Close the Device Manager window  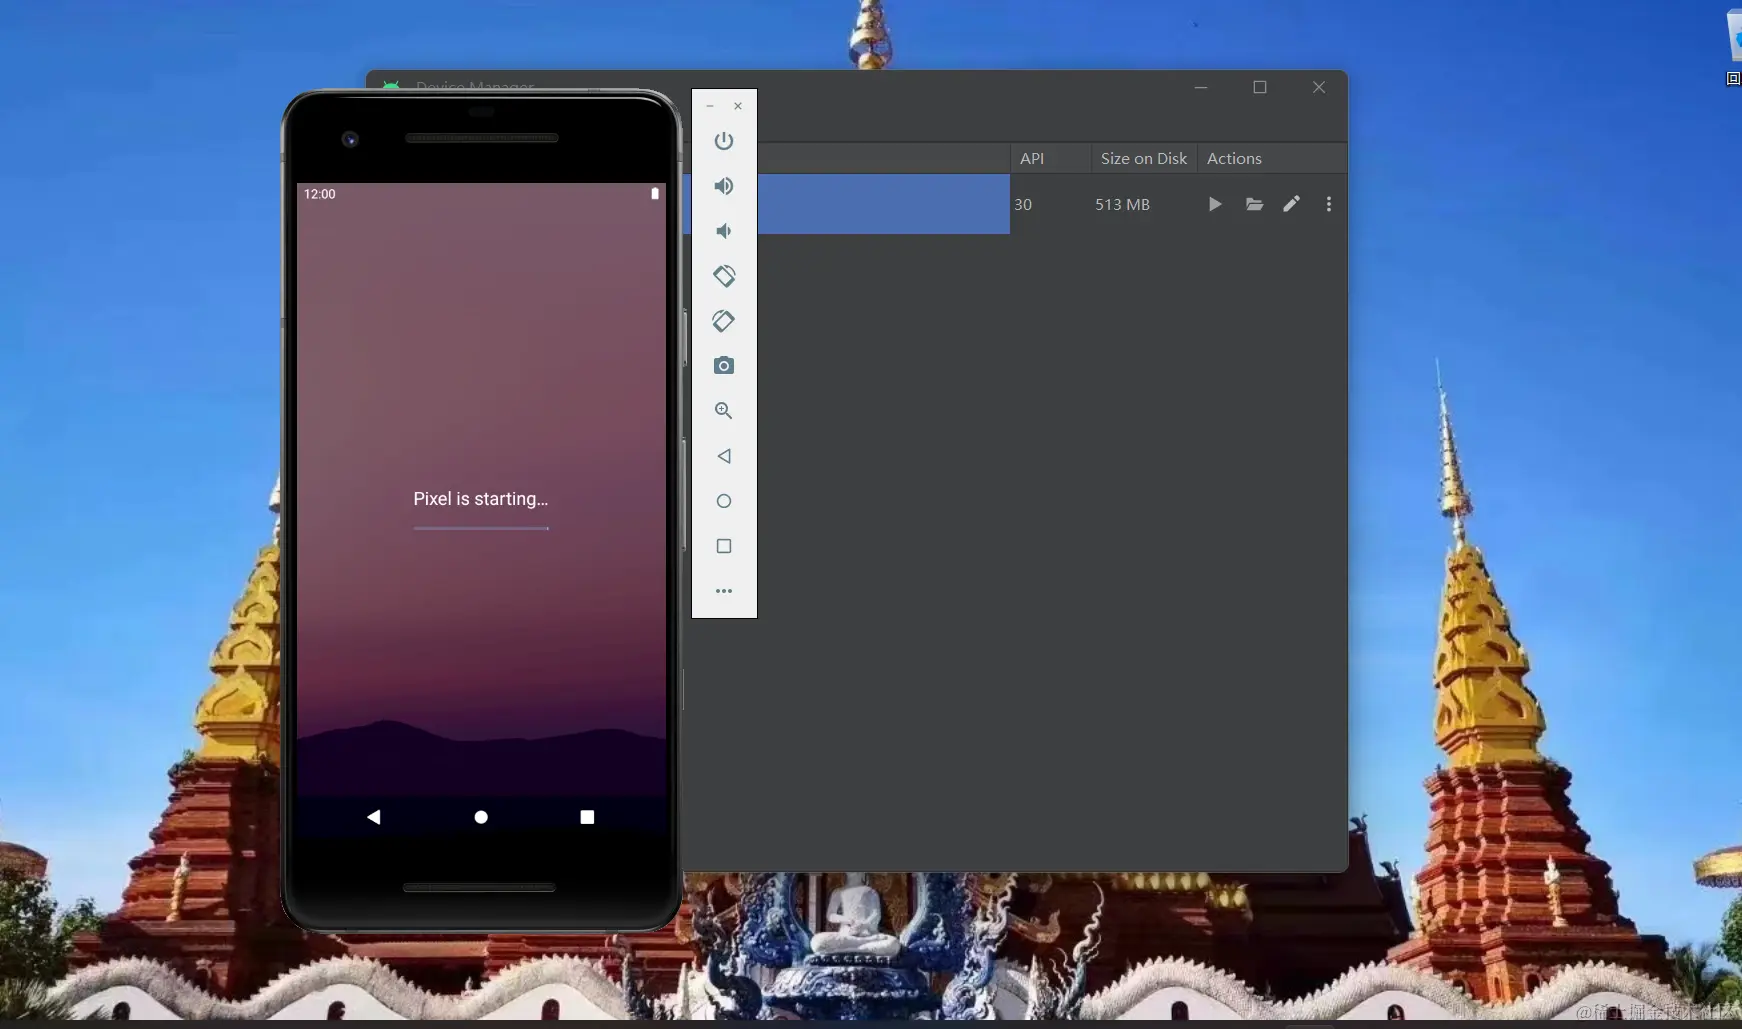coord(1319,87)
